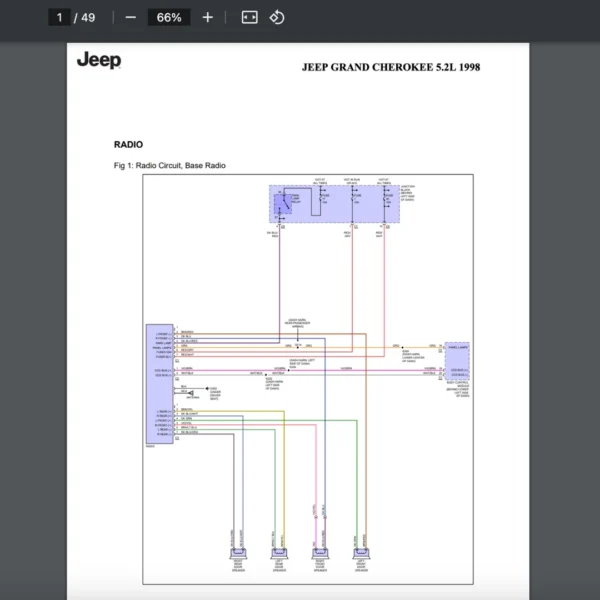
Task: Click the zoom out minus button
Action: [130, 17]
